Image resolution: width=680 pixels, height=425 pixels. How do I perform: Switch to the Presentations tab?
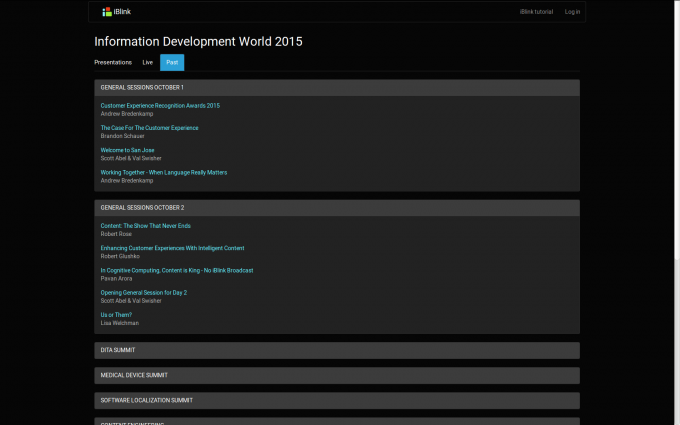click(113, 62)
